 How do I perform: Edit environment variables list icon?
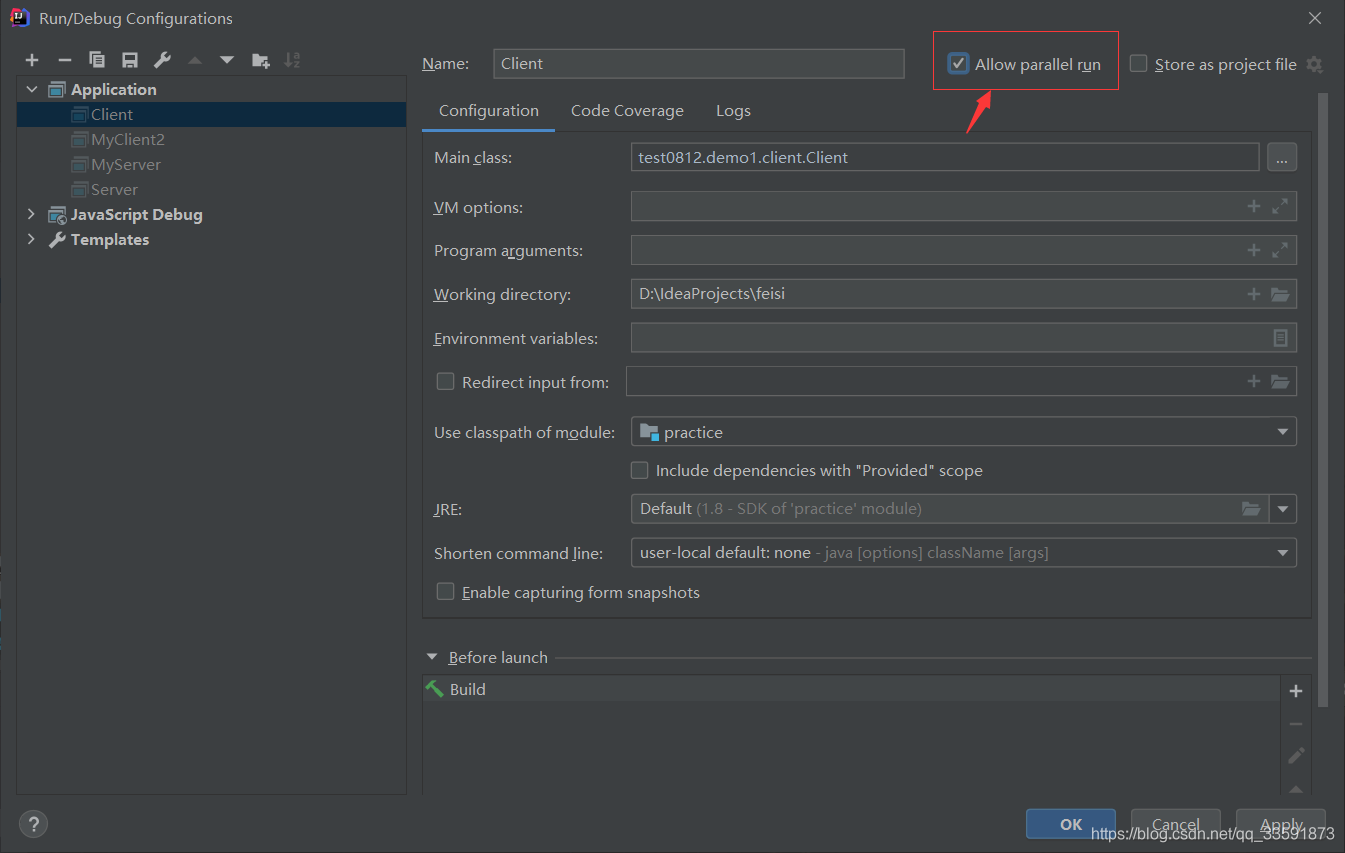1280,338
